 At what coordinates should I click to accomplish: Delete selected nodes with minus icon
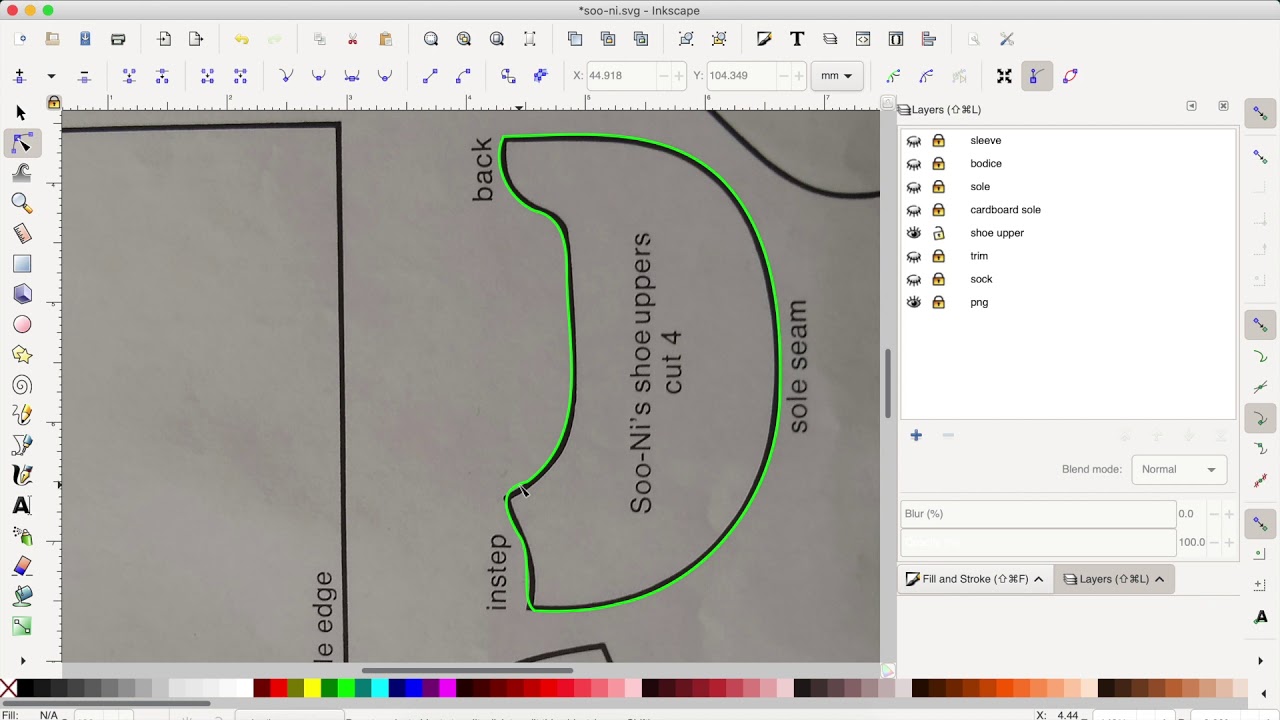coord(84,76)
